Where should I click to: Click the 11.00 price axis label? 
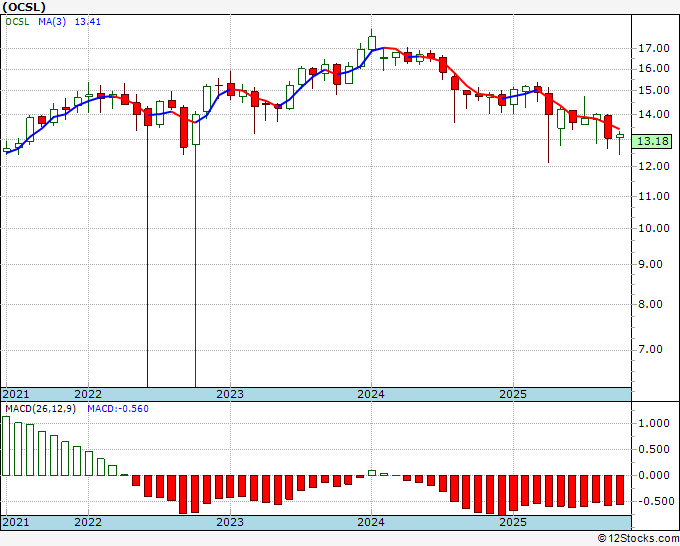click(654, 196)
